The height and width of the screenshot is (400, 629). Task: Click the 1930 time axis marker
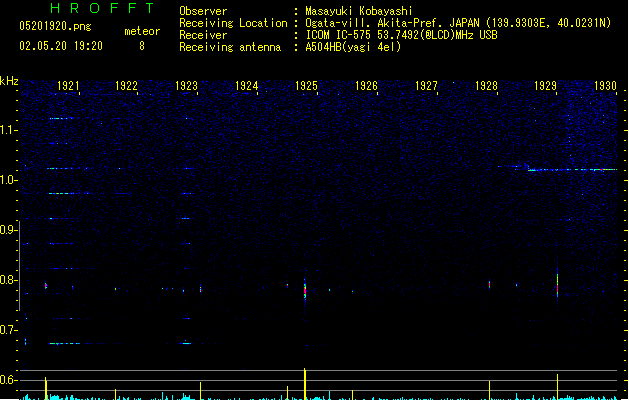click(x=605, y=86)
